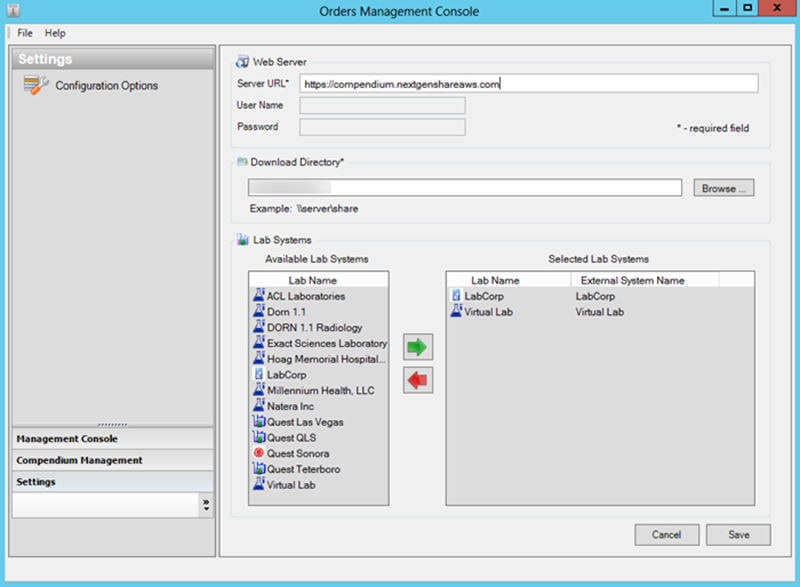
Task: Minimize the Orders Management Console window
Action: (724, 8)
